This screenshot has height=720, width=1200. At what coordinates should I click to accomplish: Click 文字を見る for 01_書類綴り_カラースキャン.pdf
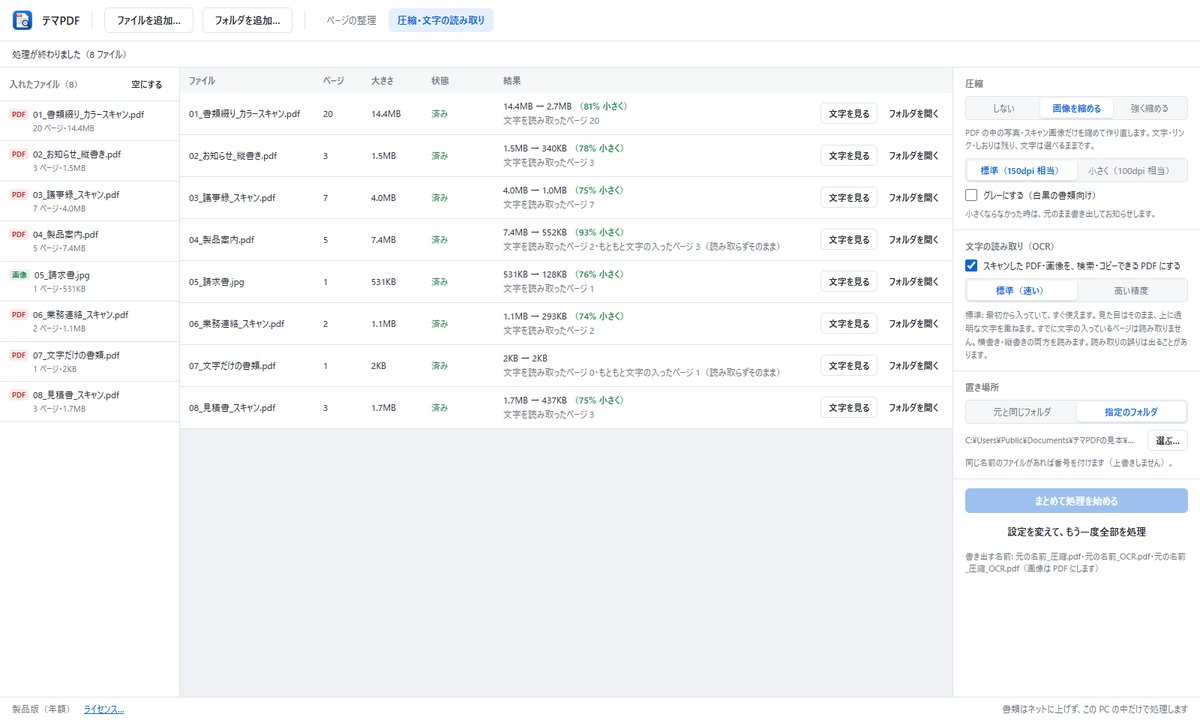tap(849, 114)
